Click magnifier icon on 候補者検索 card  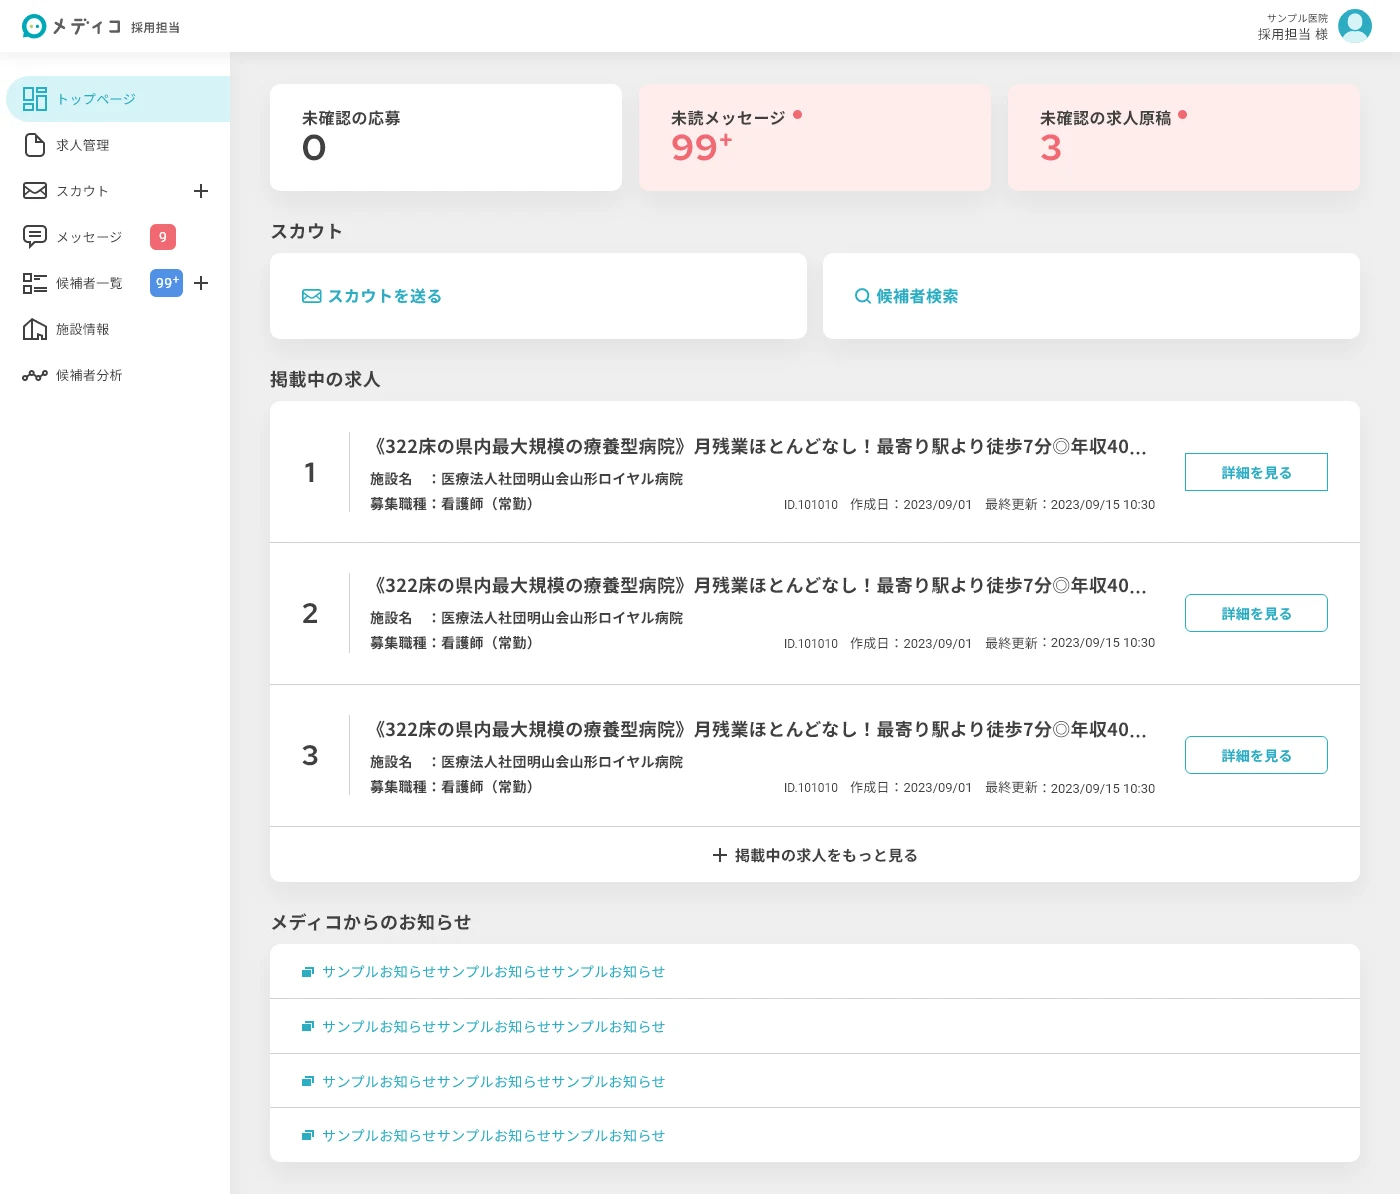(862, 296)
